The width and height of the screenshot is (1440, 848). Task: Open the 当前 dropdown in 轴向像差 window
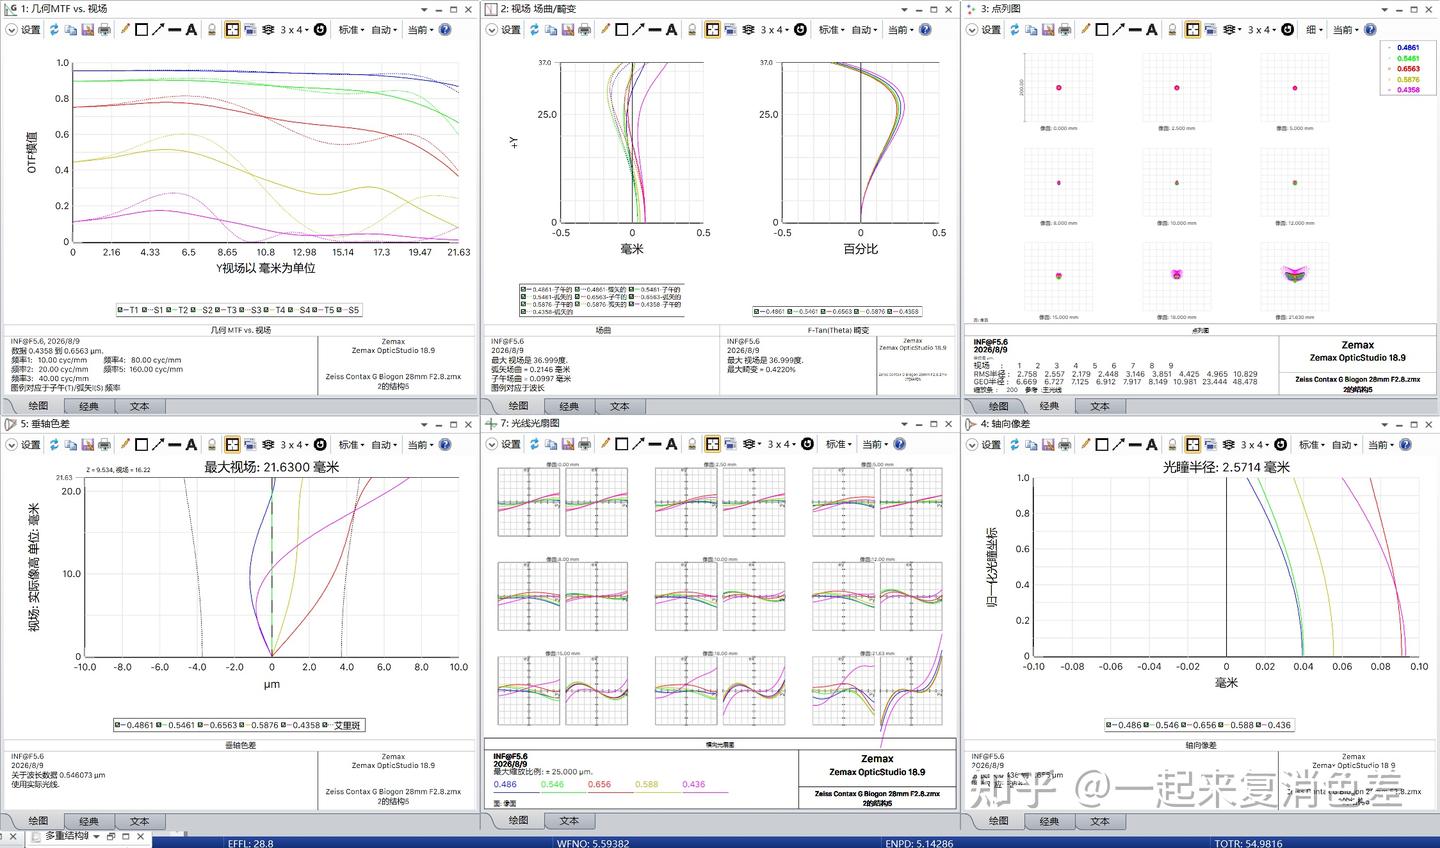1381,445
